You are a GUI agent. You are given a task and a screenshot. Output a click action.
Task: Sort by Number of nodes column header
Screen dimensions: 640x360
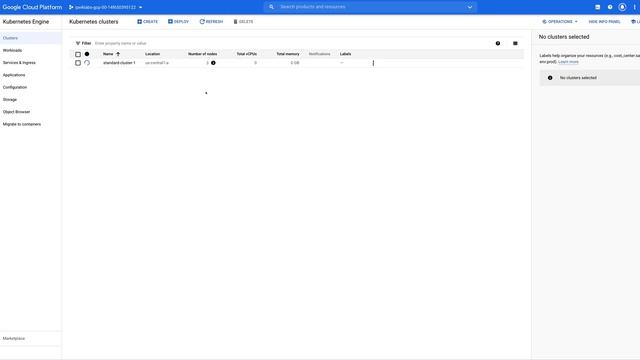point(202,54)
